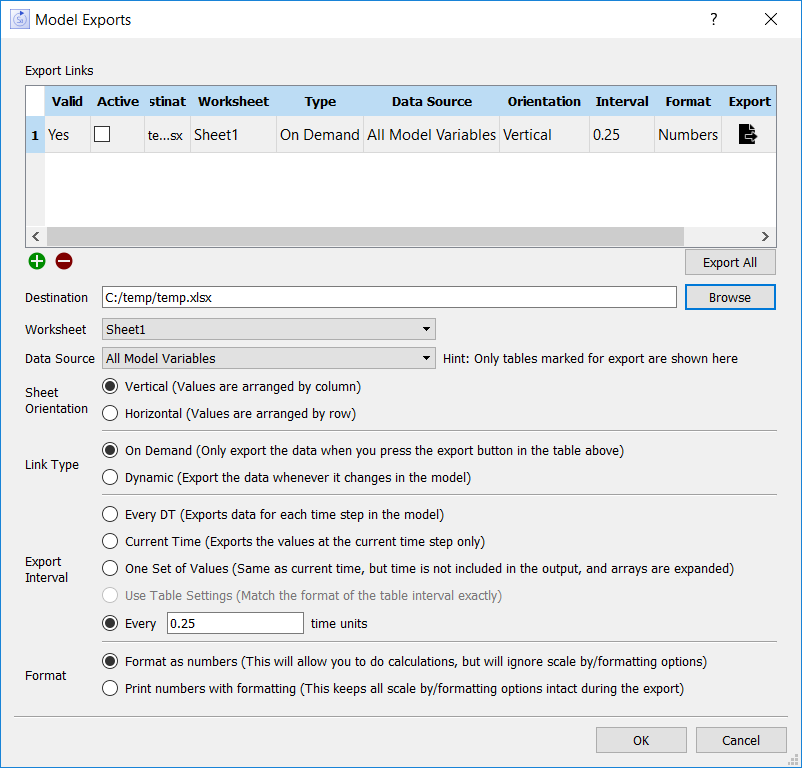The height and width of the screenshot is (768, 802).
Task: Select Horizontal sheet orientation
Action: 110,413
